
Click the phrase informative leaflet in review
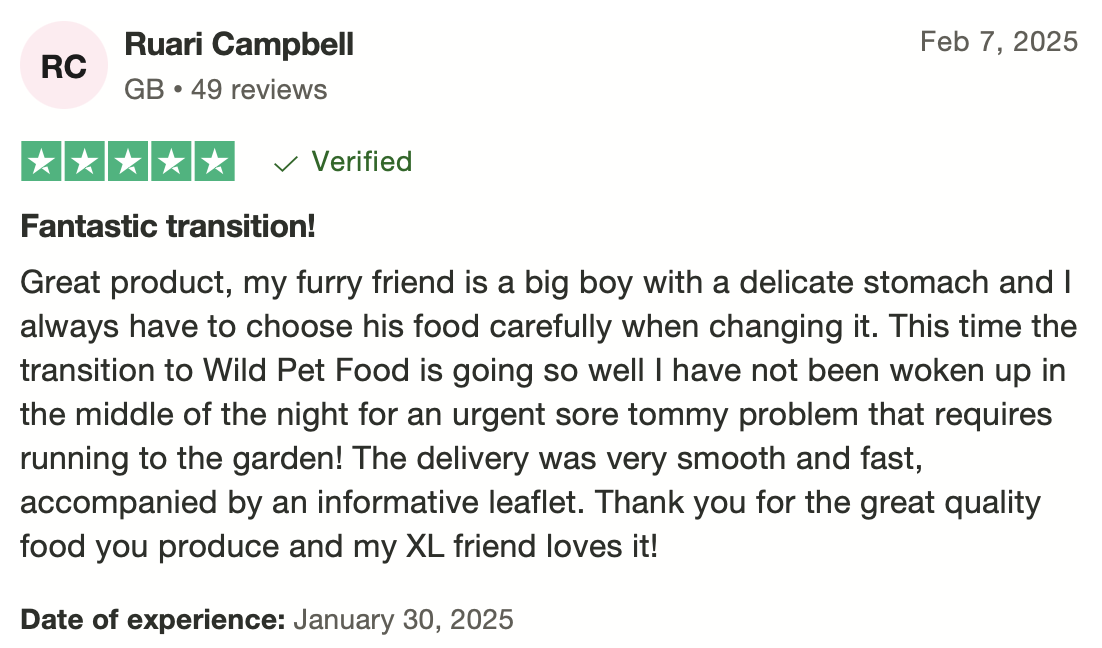coord(450,503)
